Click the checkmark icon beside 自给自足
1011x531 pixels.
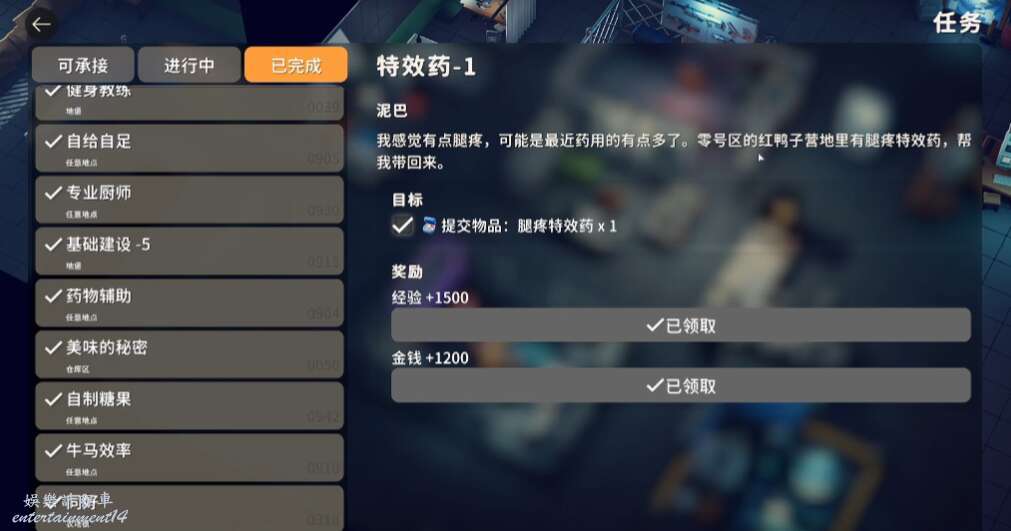54,141
